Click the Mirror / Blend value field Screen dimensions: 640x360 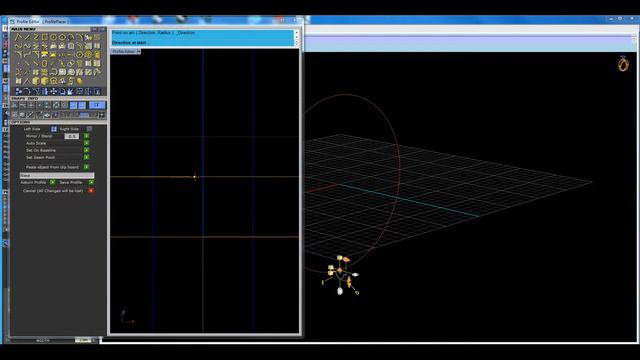point(72,136)
